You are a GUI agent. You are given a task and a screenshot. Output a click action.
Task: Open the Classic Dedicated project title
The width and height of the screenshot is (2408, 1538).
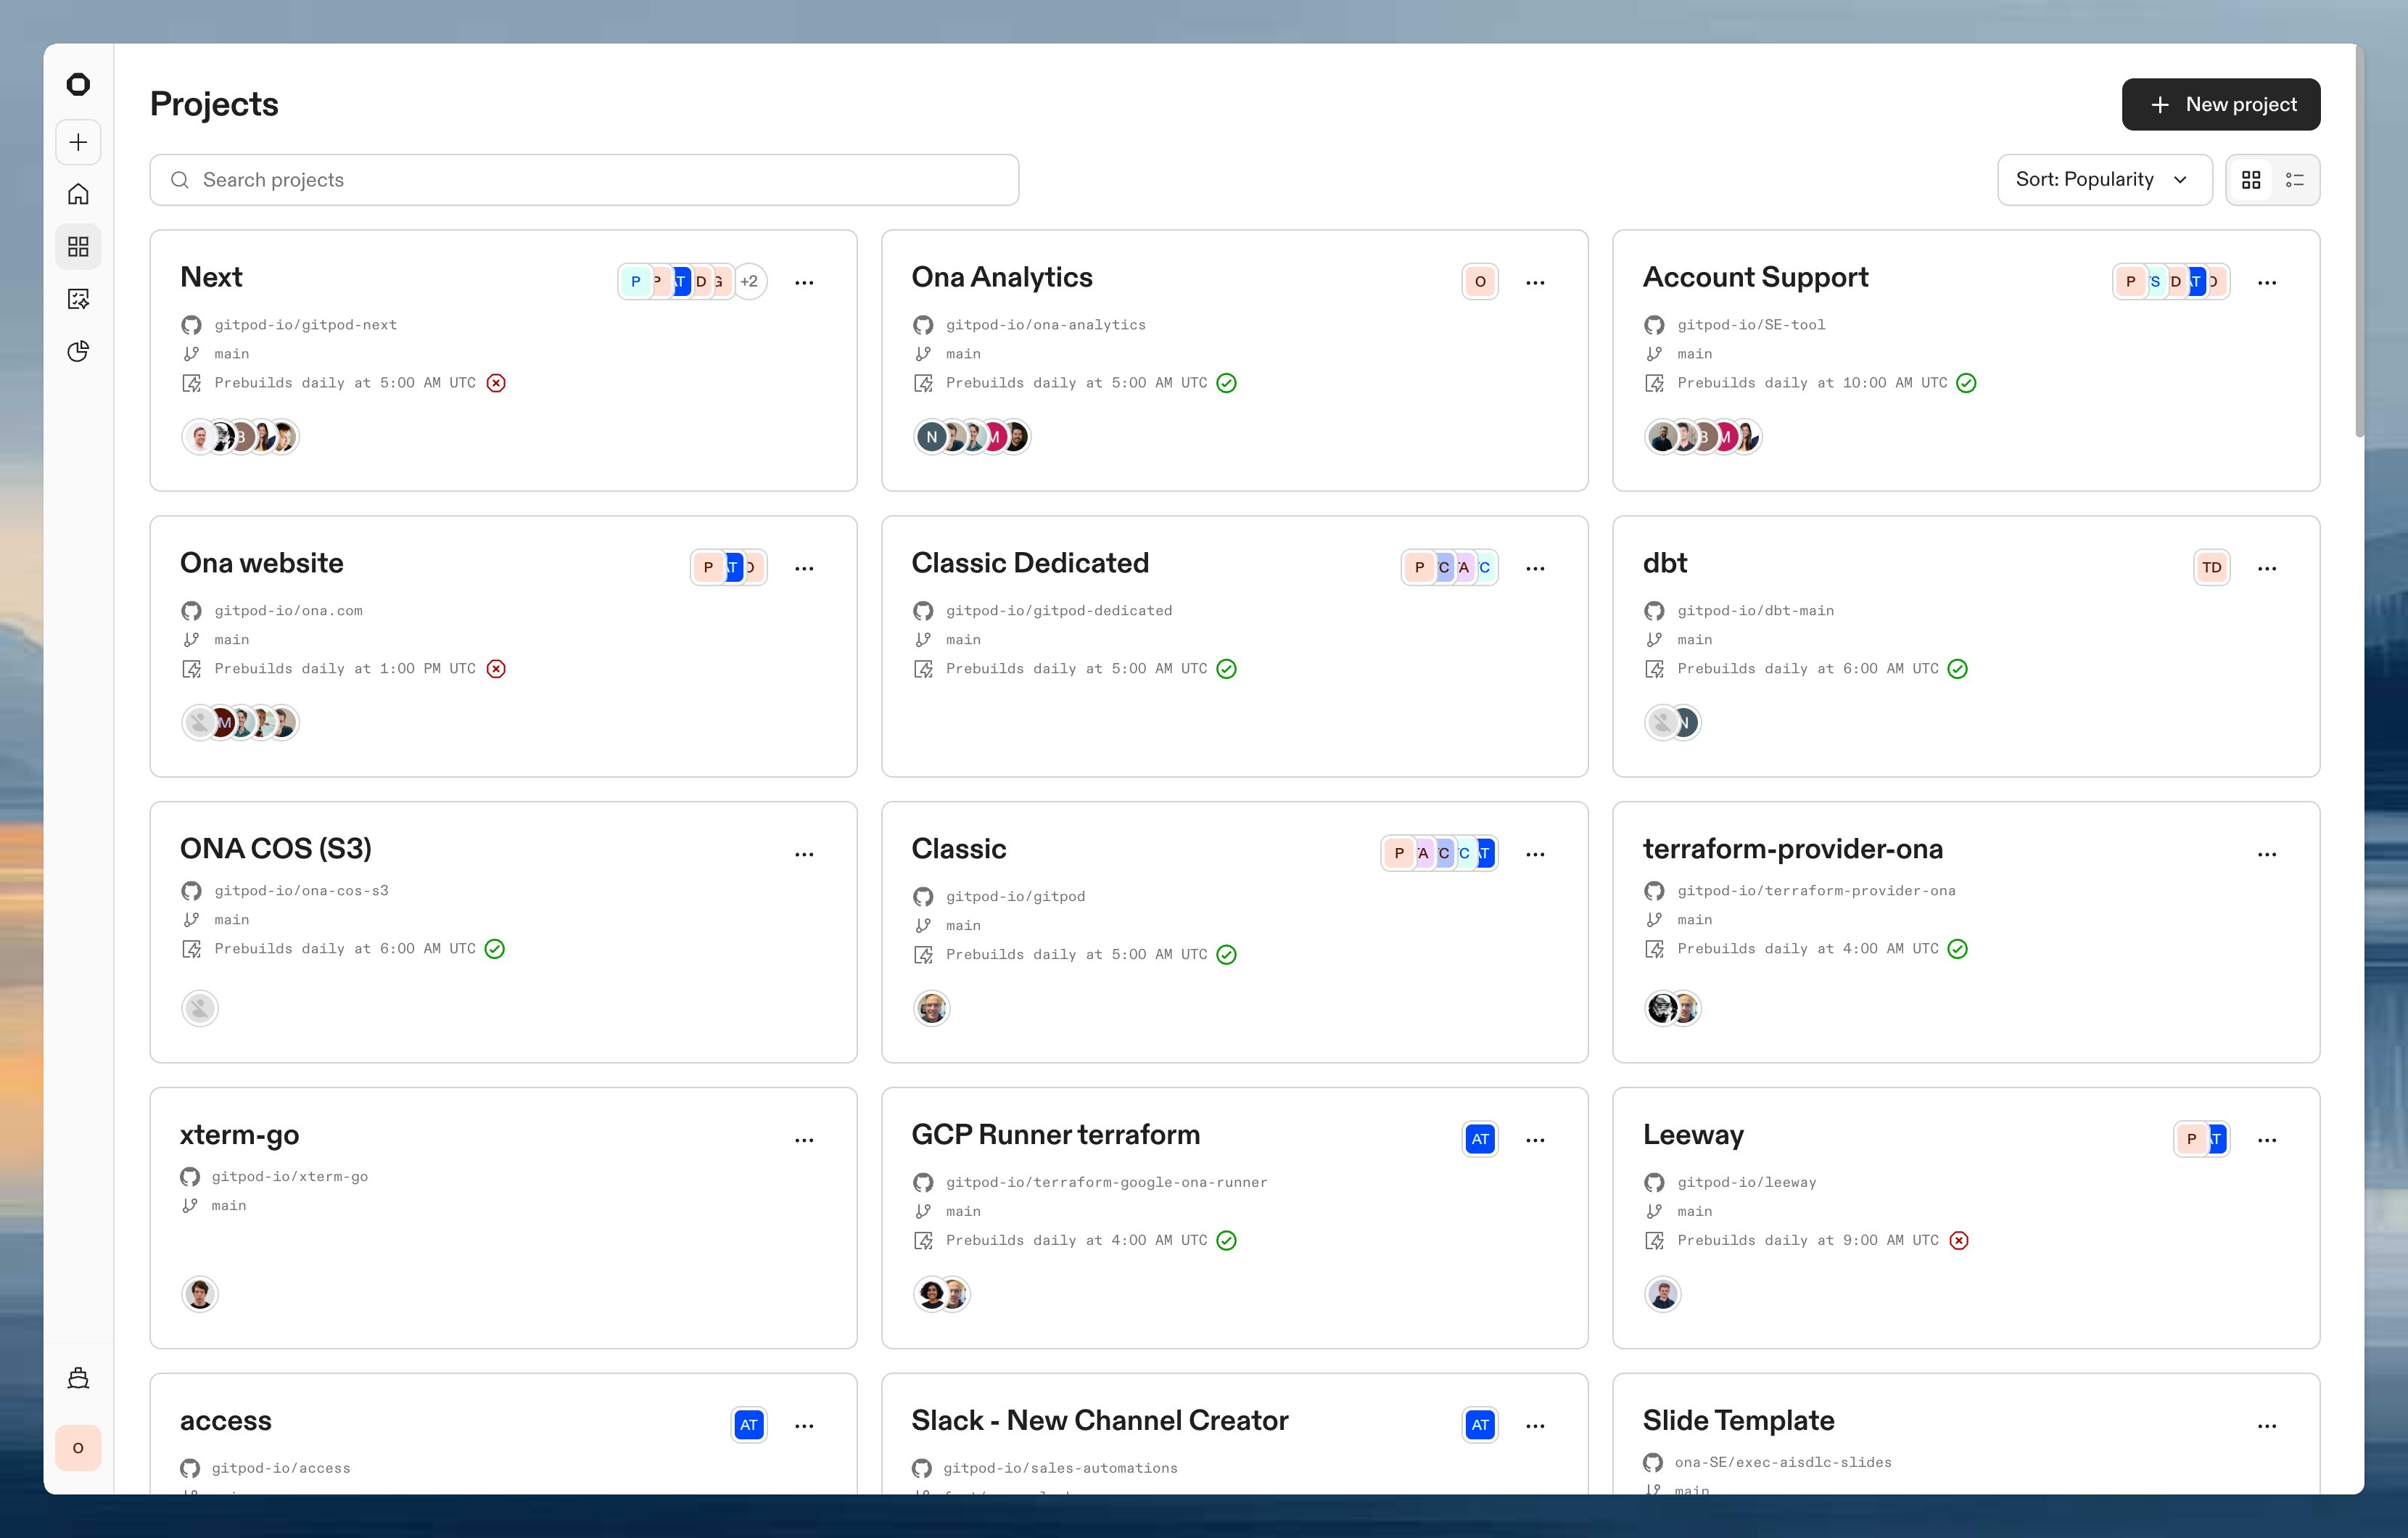pos(1030,563)
